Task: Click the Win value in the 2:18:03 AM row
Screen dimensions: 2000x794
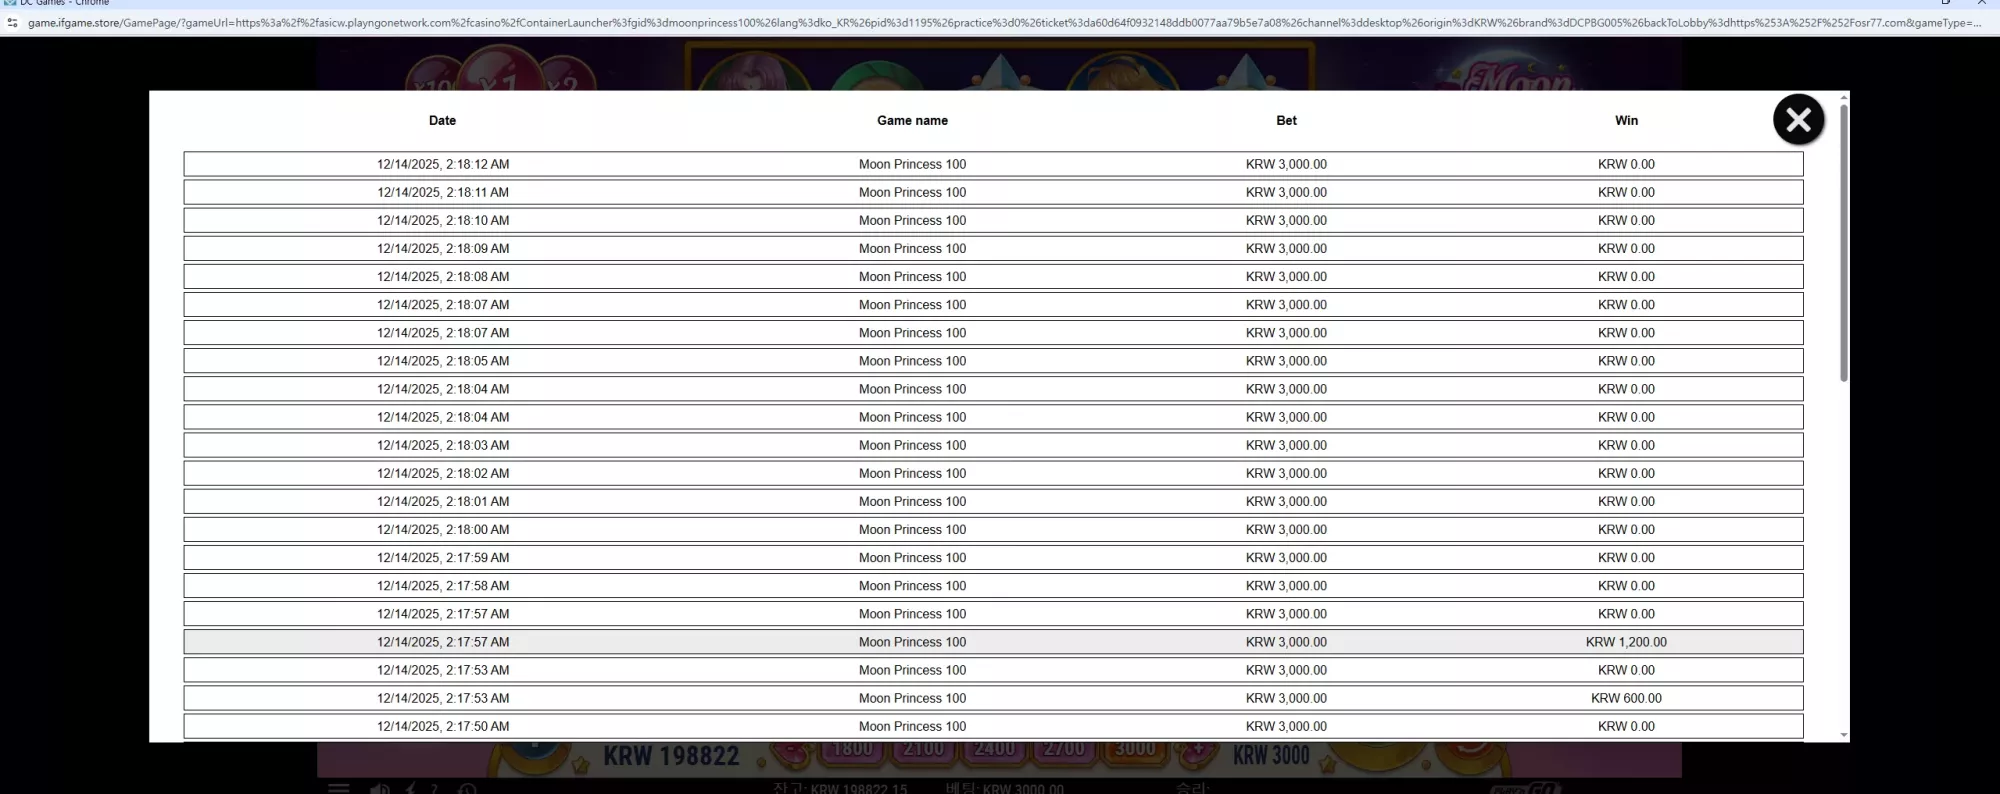Action: [x=1626, y=446]
